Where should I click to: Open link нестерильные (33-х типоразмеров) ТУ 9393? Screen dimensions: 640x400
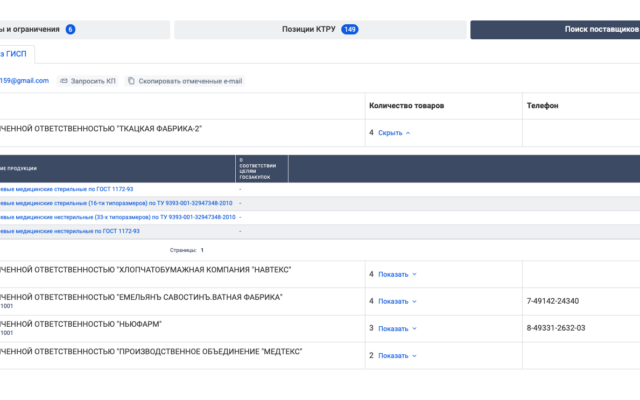click(x=118, y=217)
